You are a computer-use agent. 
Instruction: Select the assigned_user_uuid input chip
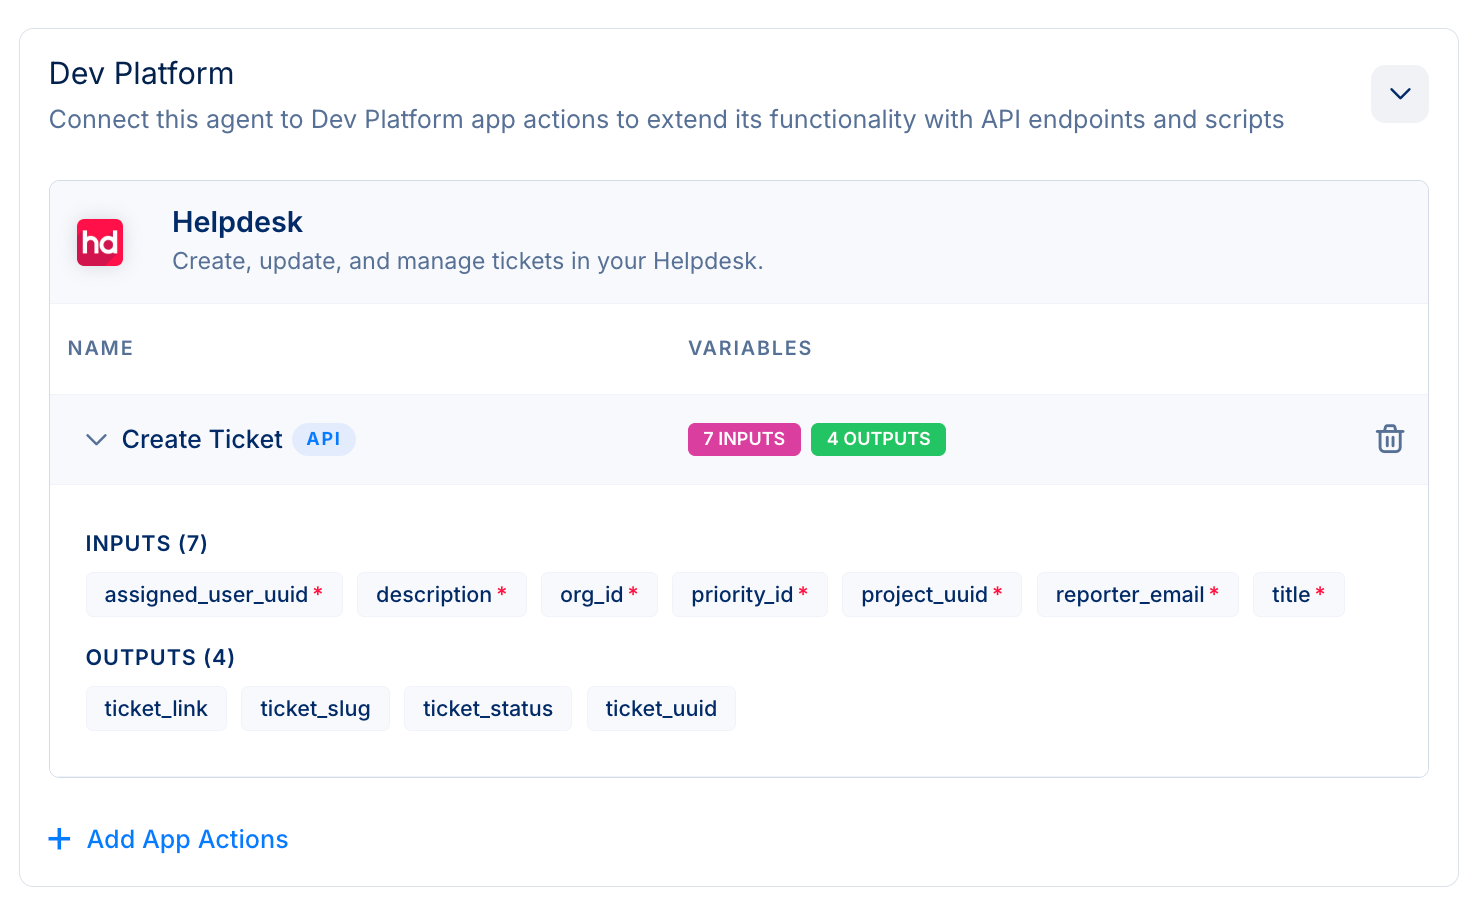tap(213, 595)
